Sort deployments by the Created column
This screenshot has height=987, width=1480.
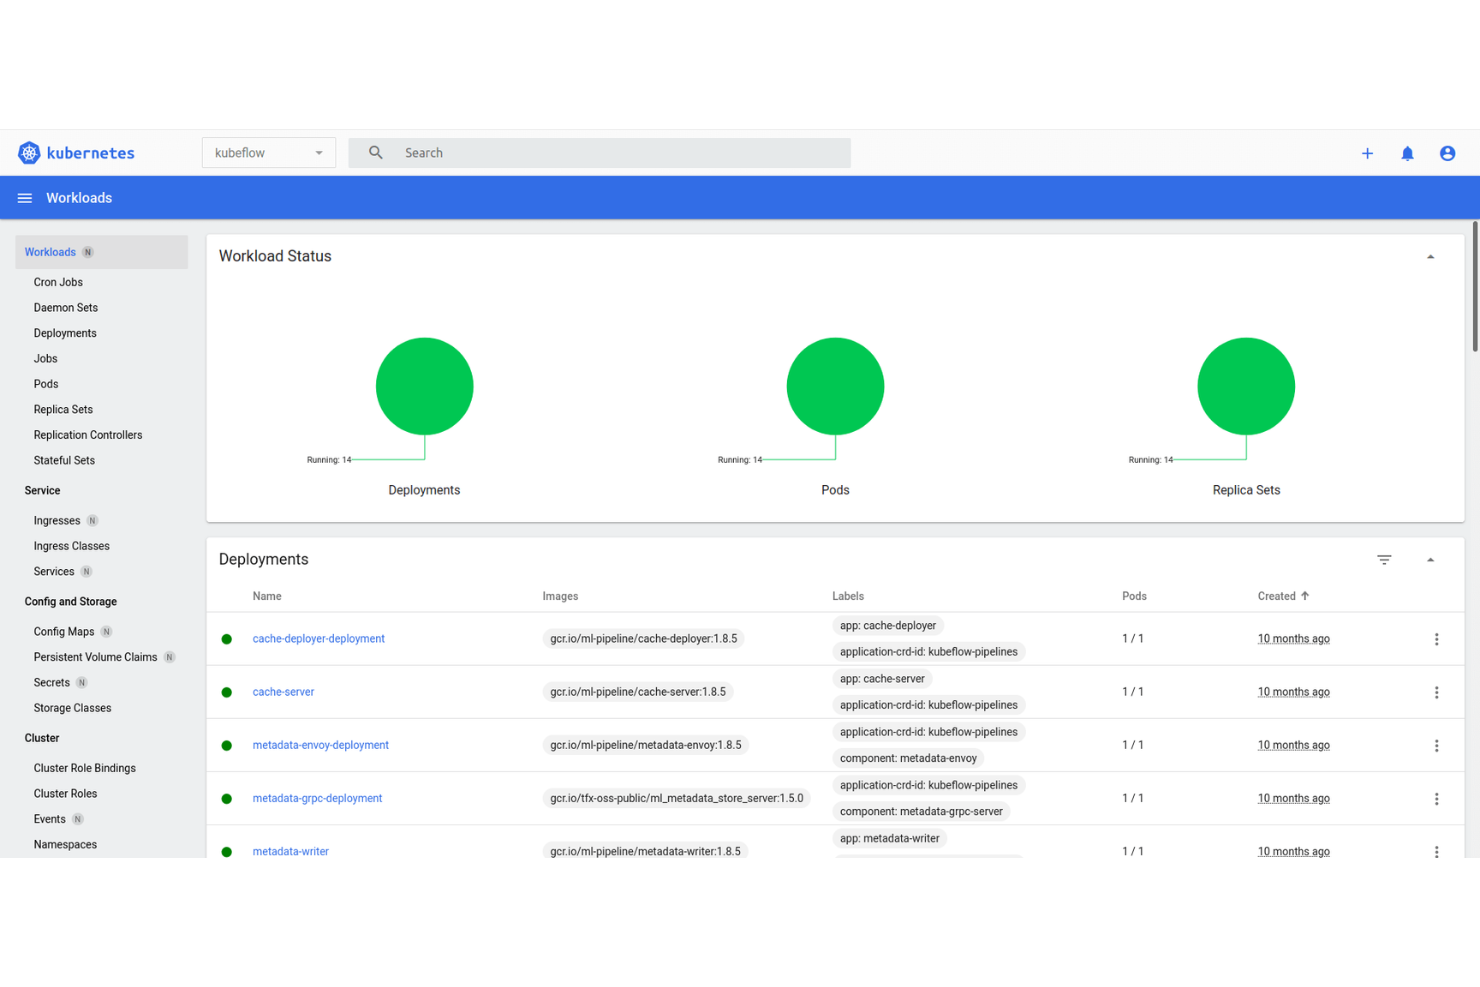(x=1283, y=595)
